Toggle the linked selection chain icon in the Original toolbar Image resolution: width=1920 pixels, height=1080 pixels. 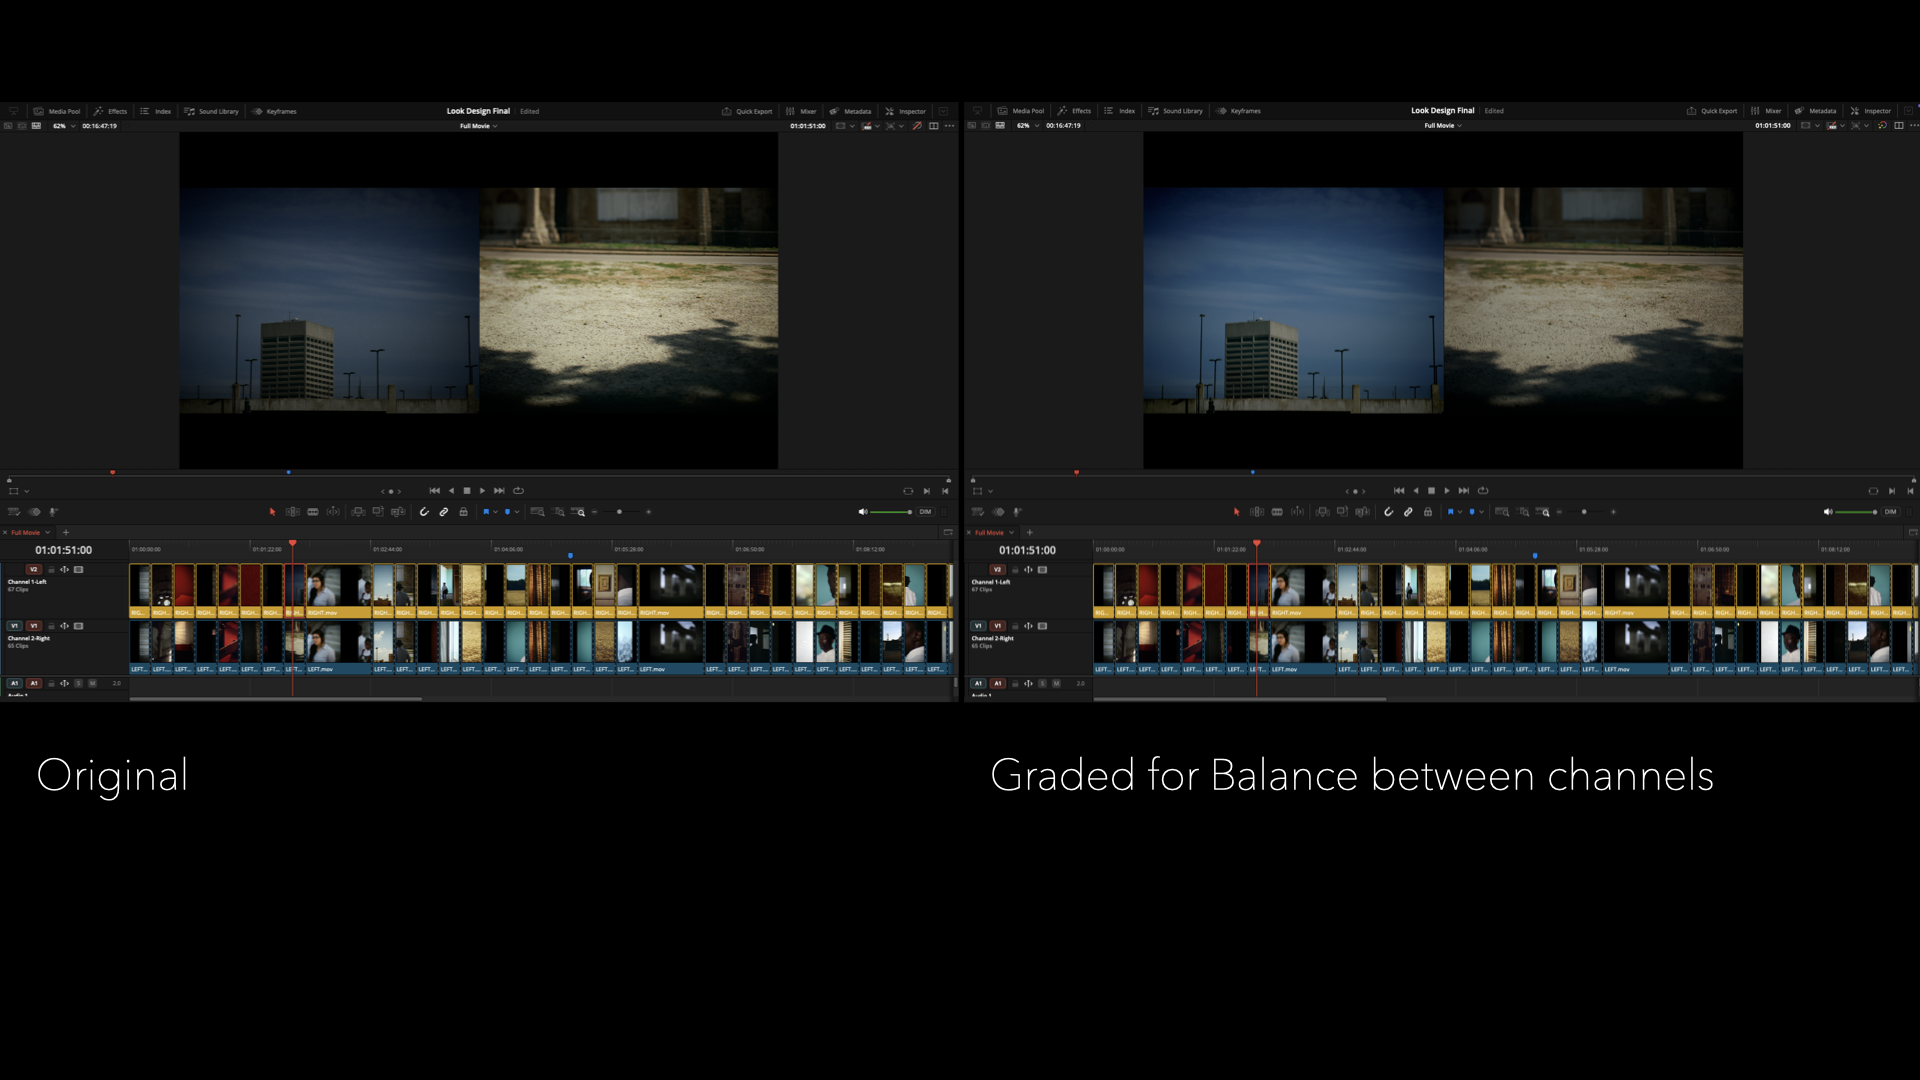click(444, 512)
